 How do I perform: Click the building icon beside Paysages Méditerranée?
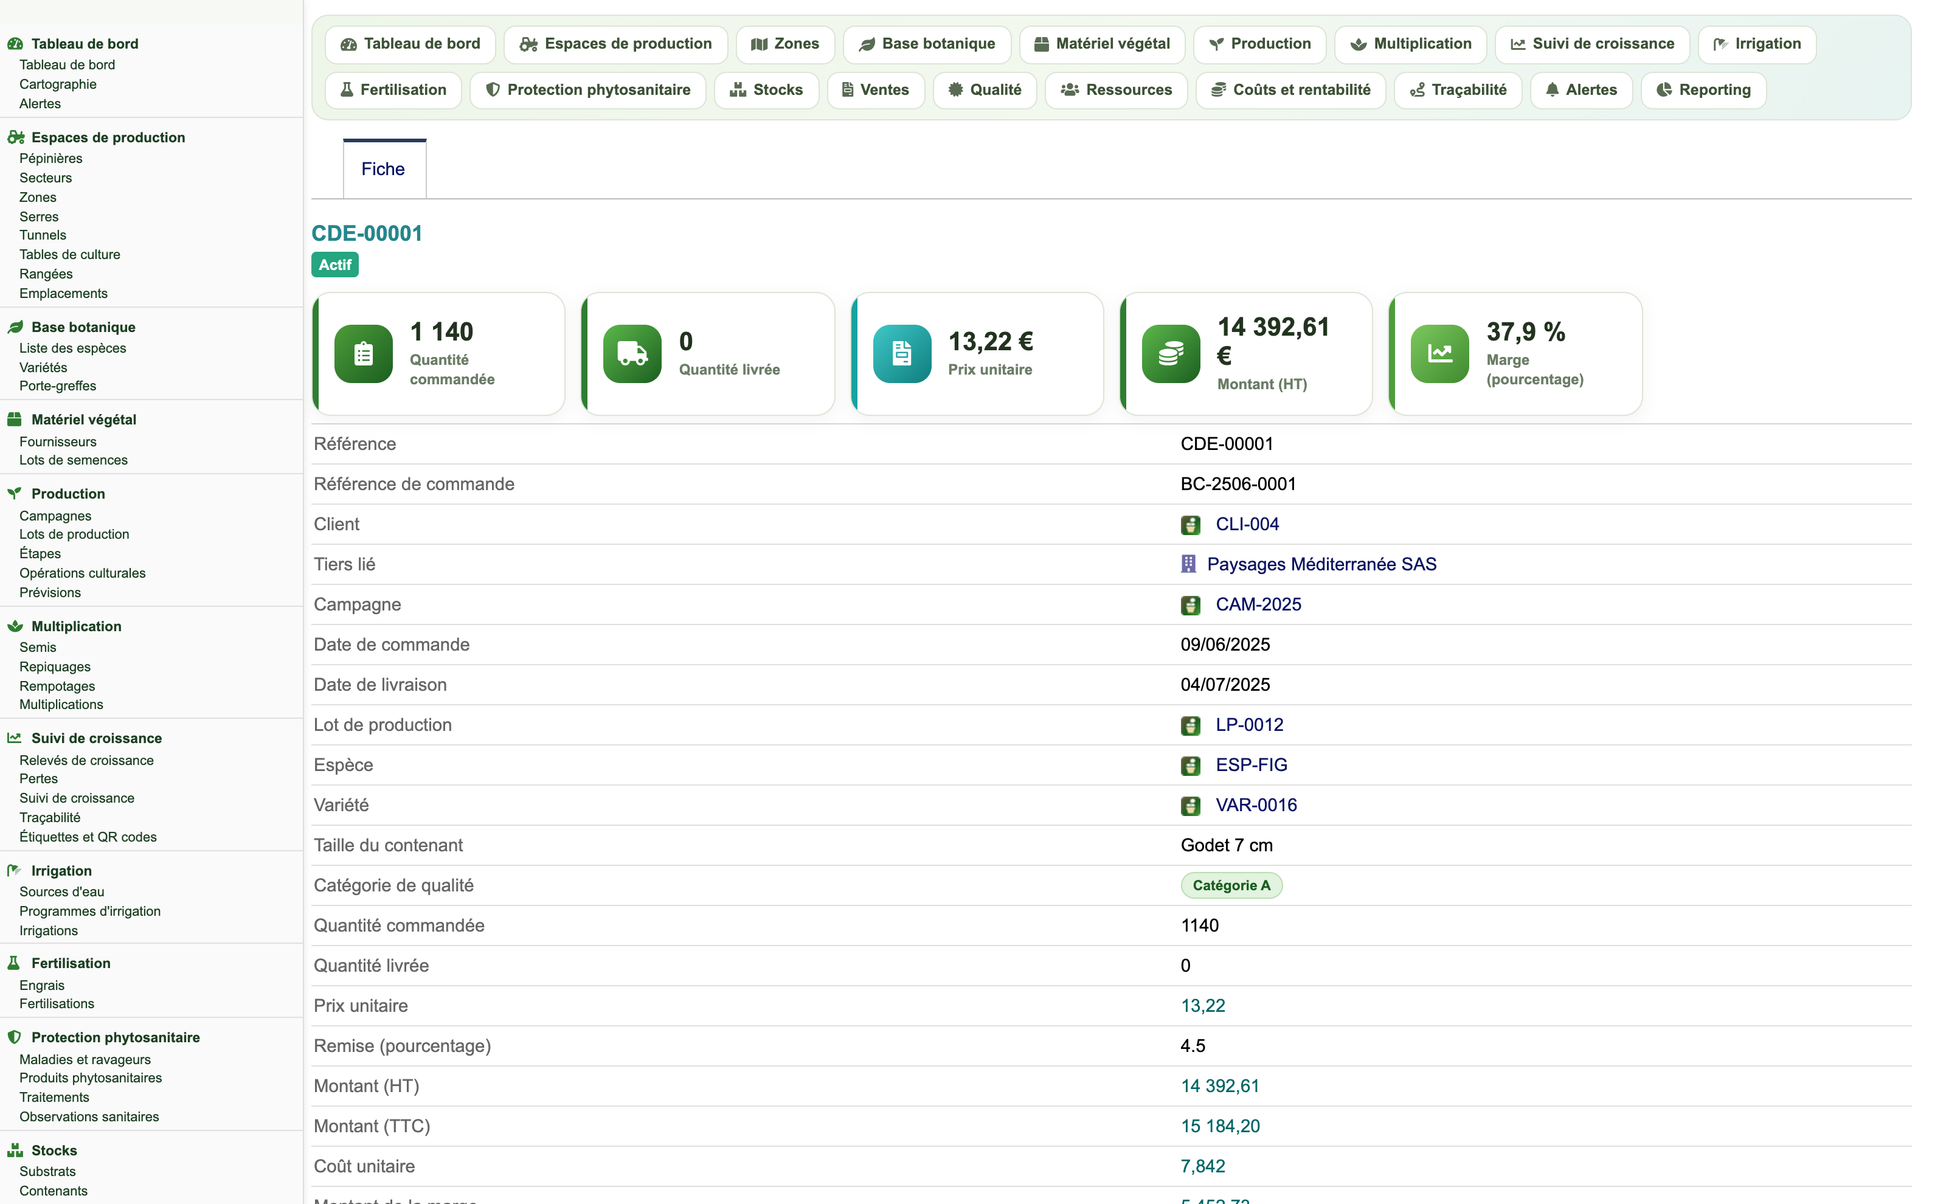(x=1188, y=564)
